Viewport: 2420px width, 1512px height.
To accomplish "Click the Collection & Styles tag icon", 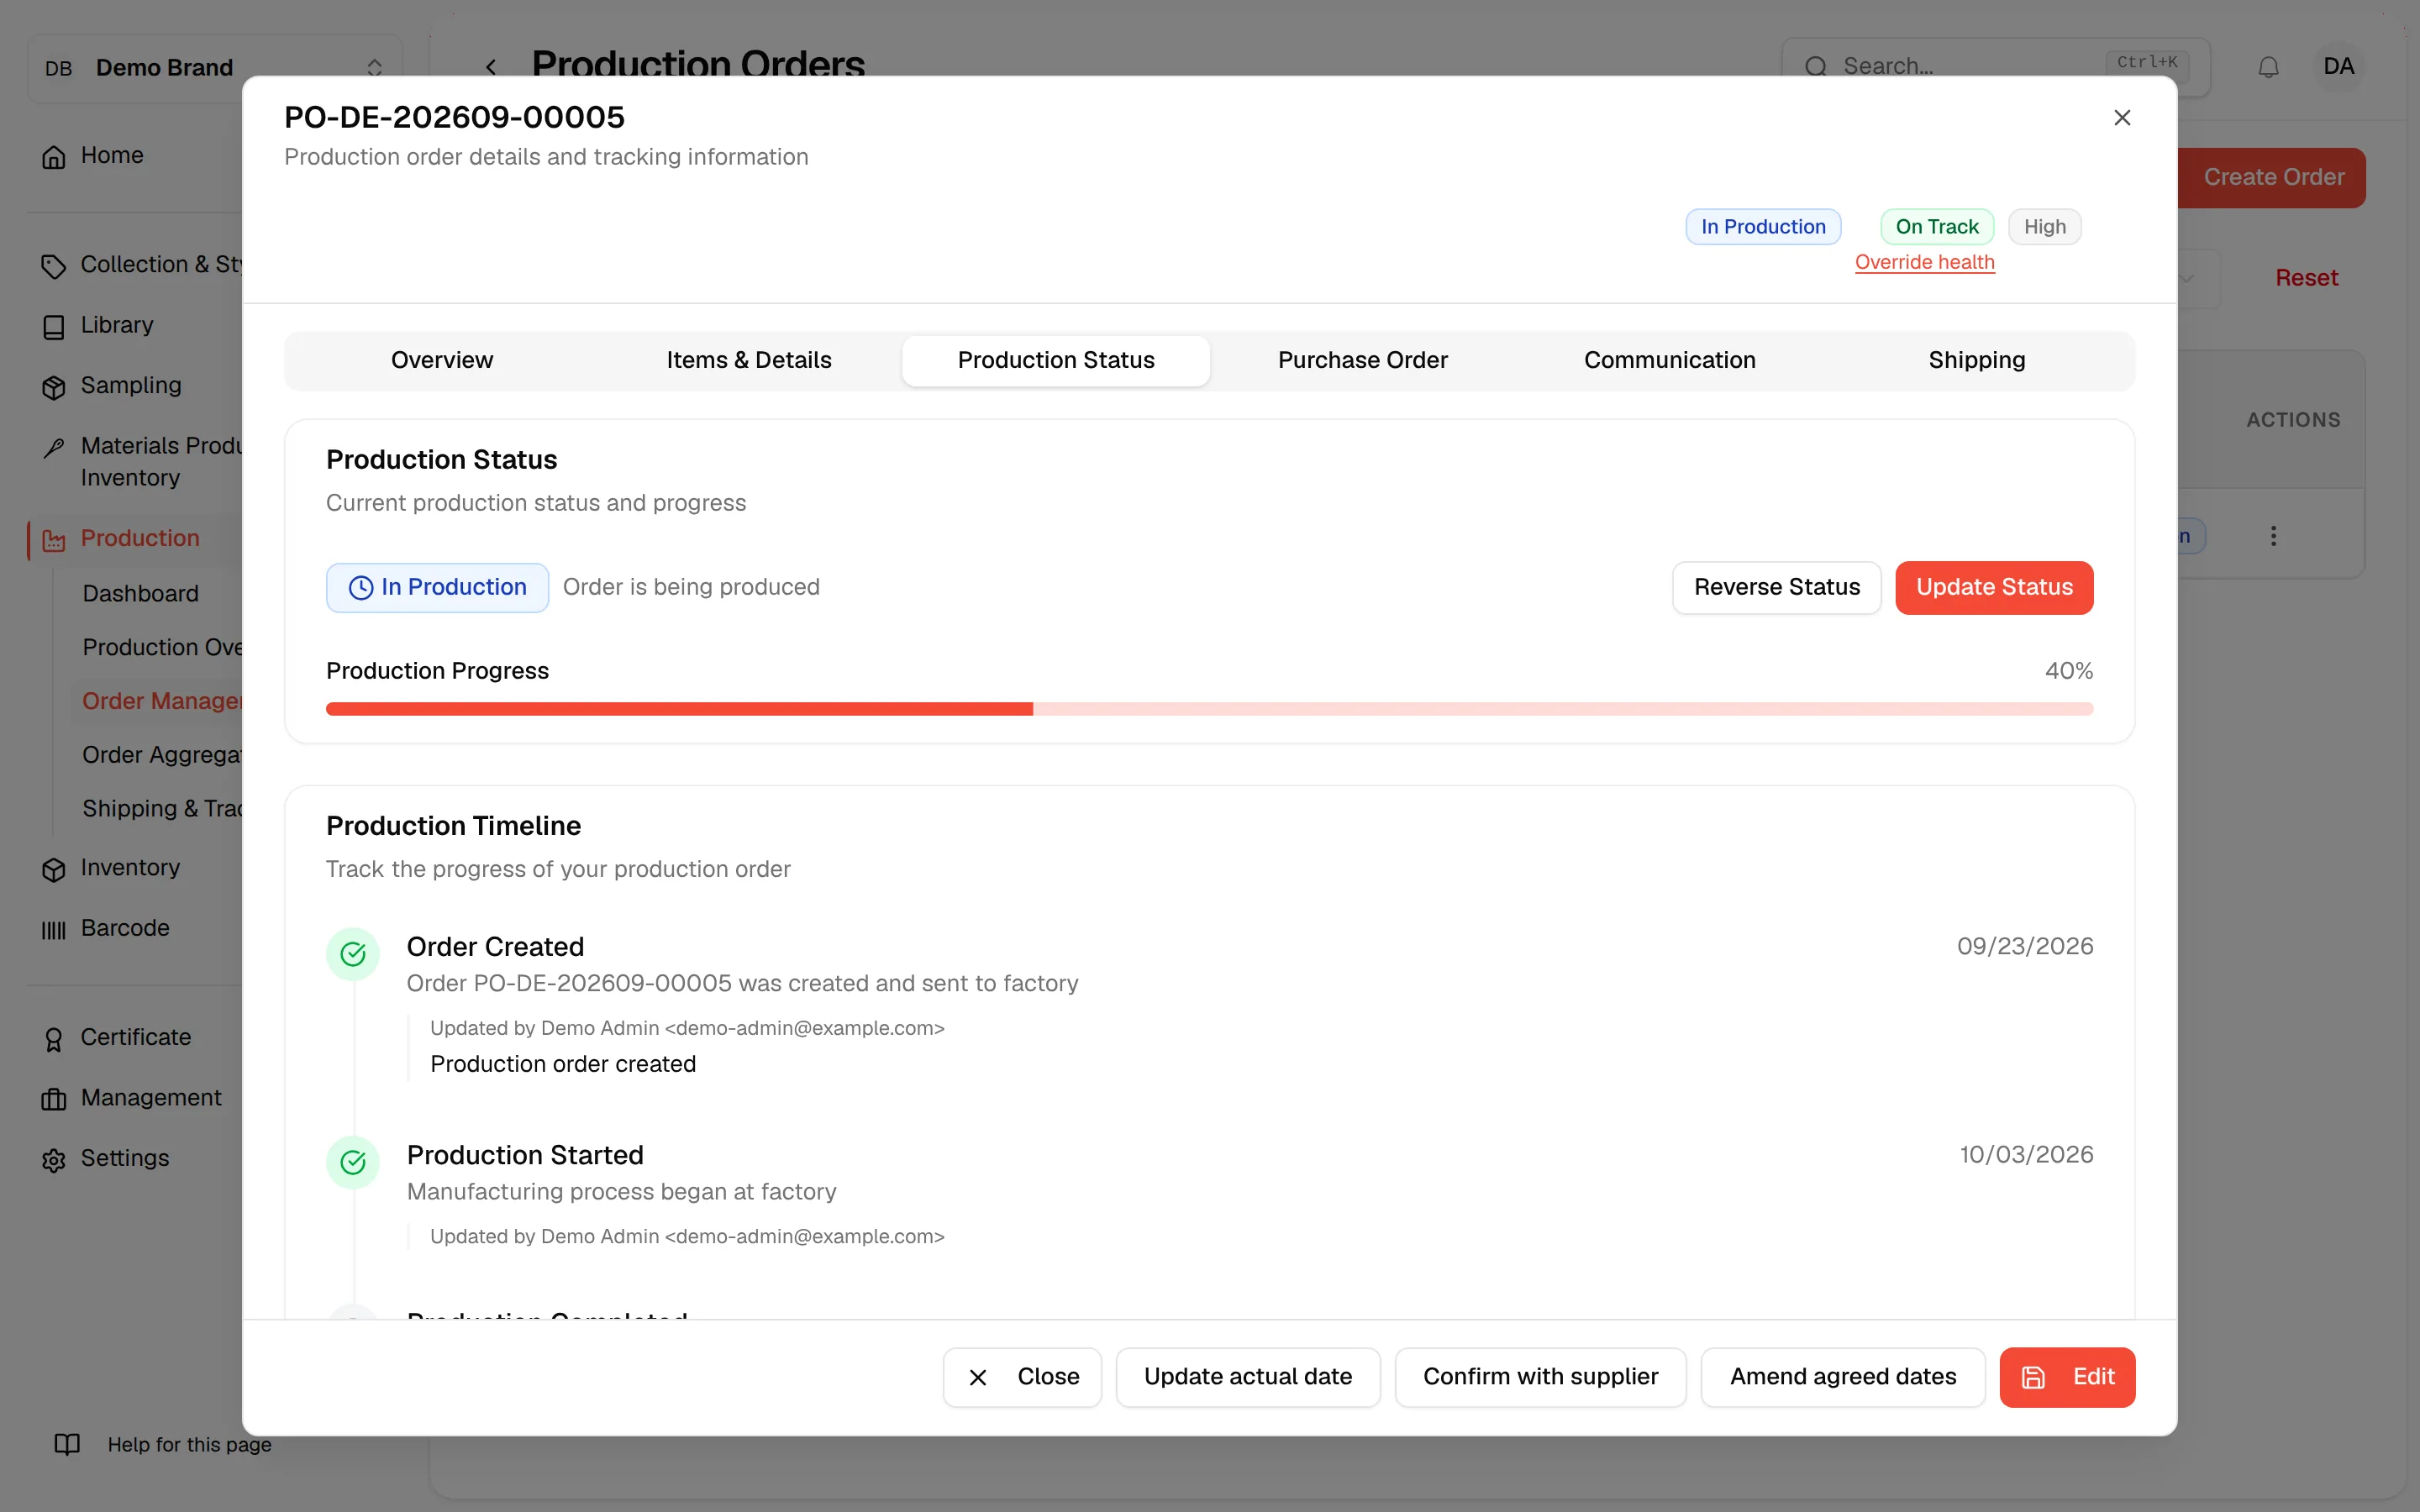I will click(x=54, y=266).
